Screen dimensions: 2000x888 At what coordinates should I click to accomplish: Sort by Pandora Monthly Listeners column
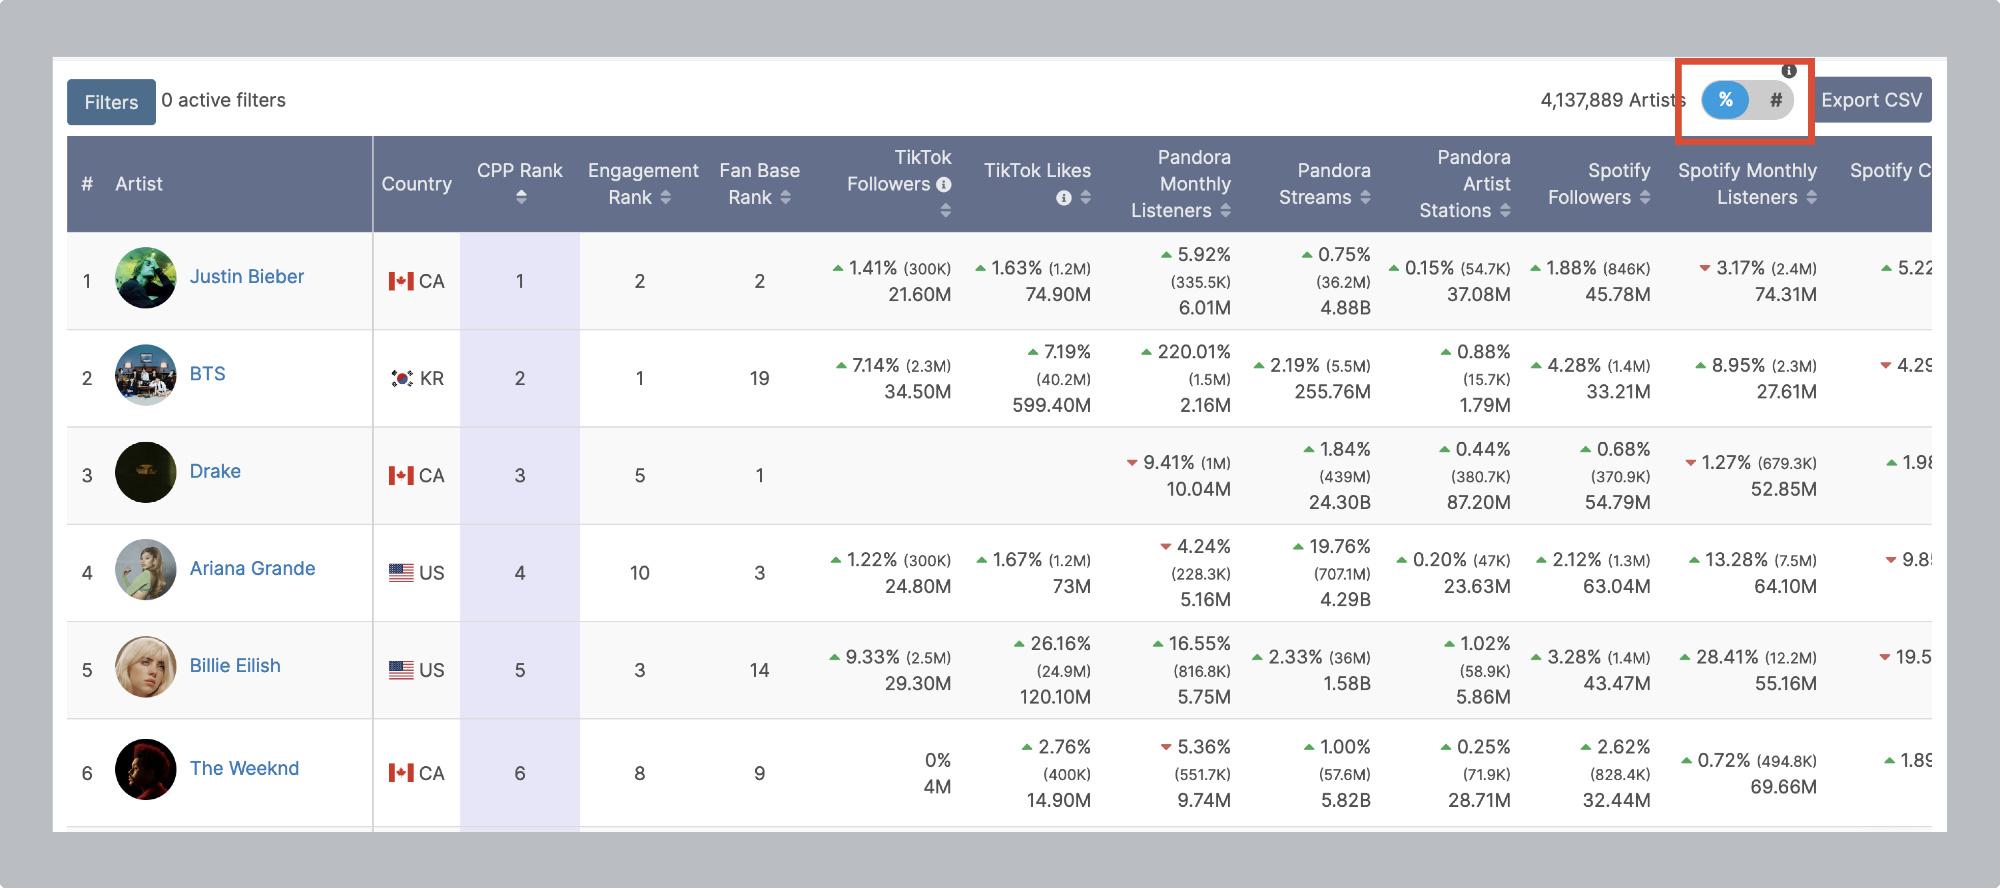point(1225,210)
